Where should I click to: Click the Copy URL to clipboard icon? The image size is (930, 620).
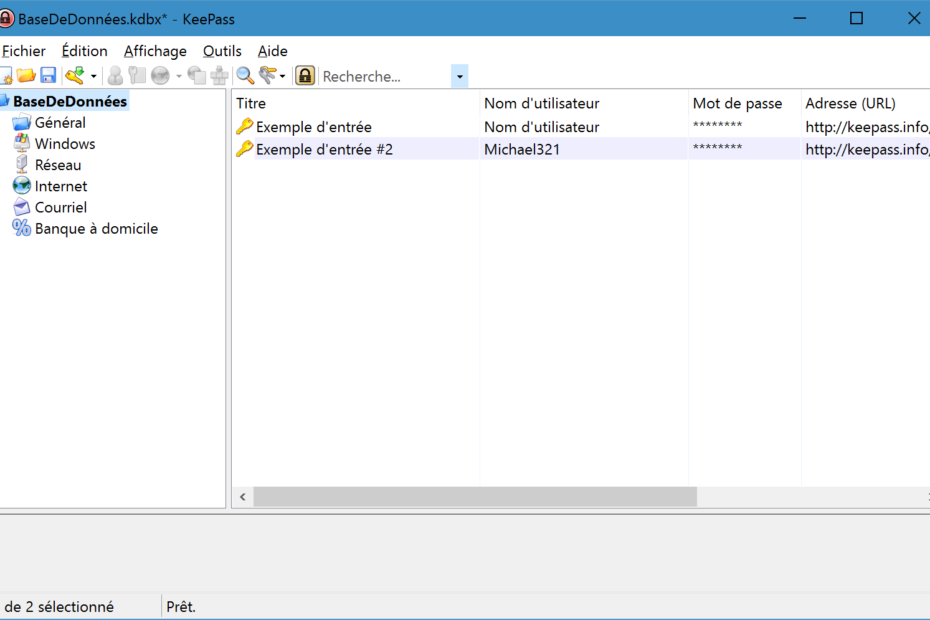[x=196, y=76]
